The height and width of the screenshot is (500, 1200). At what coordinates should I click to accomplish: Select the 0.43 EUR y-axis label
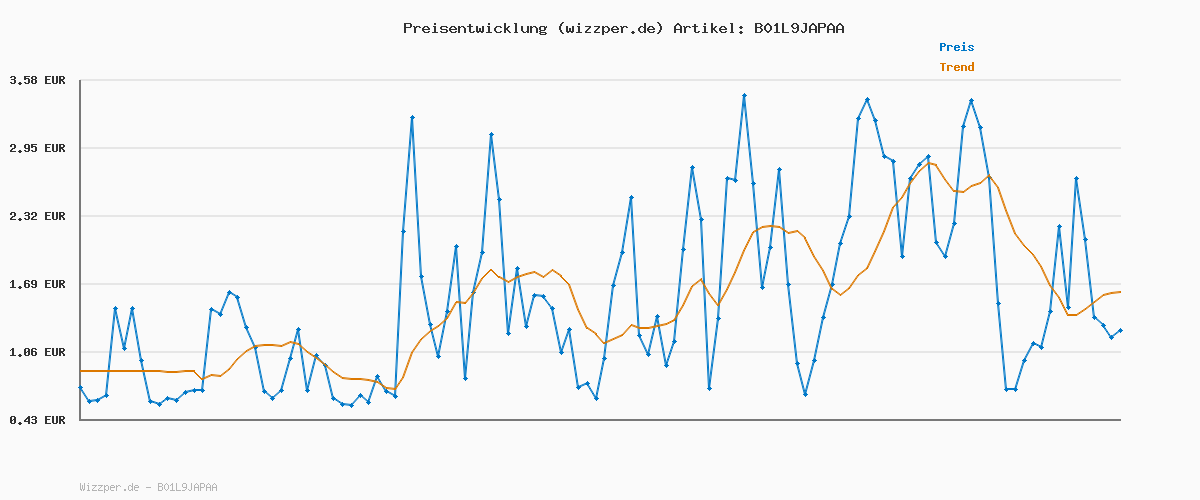37,420
